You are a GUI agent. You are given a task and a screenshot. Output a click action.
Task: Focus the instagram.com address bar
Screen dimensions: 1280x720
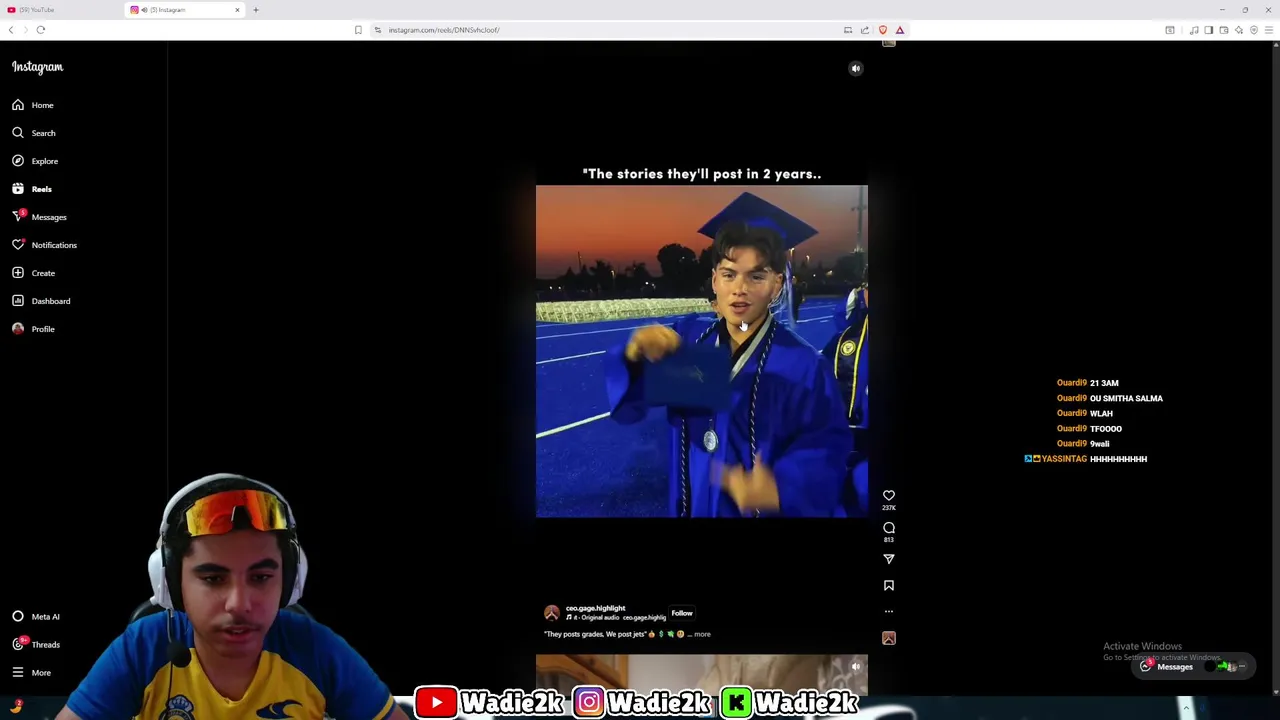pos(610,30)
